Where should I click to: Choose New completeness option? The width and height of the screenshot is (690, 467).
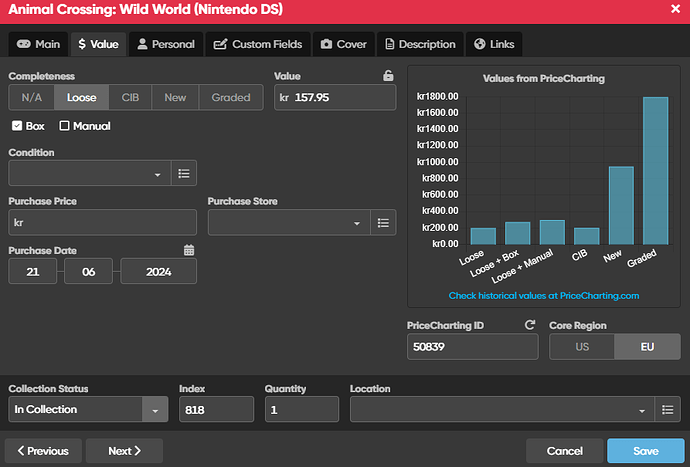[x=175, y=97]
